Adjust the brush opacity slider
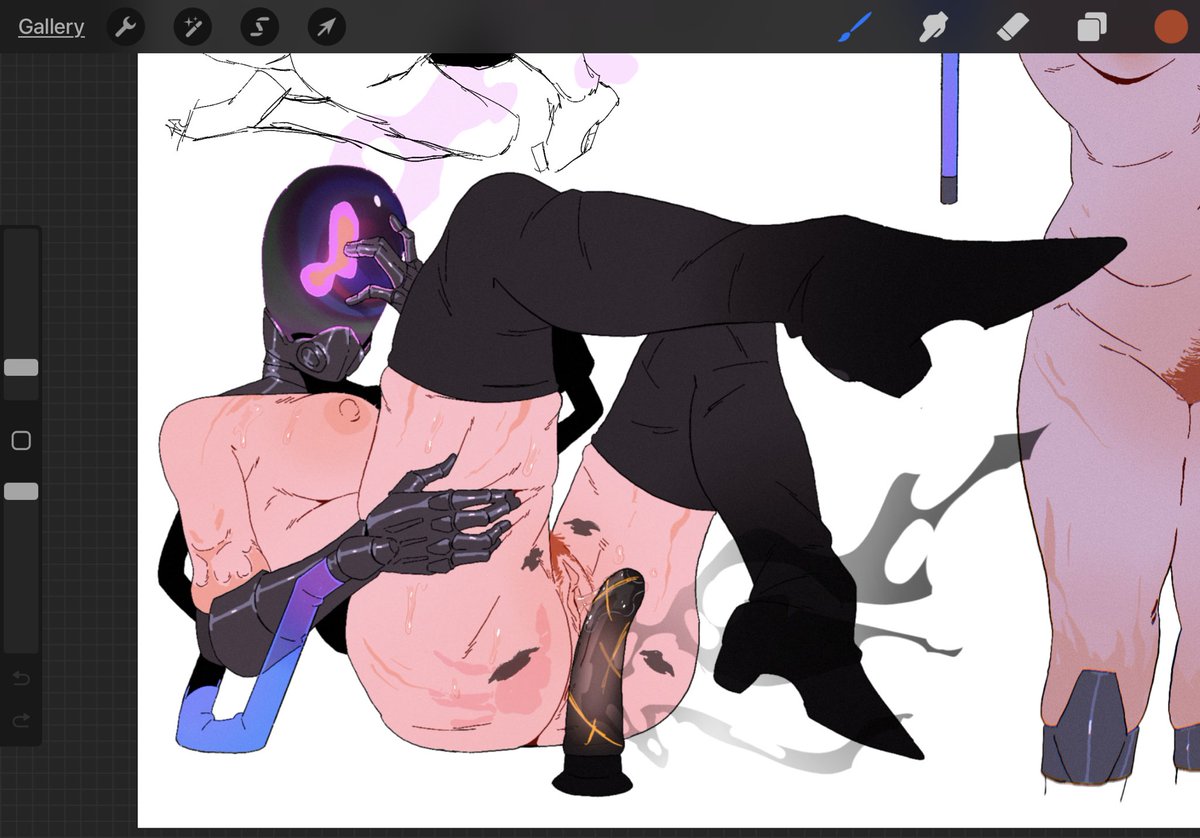 click(x=21, y=491)
